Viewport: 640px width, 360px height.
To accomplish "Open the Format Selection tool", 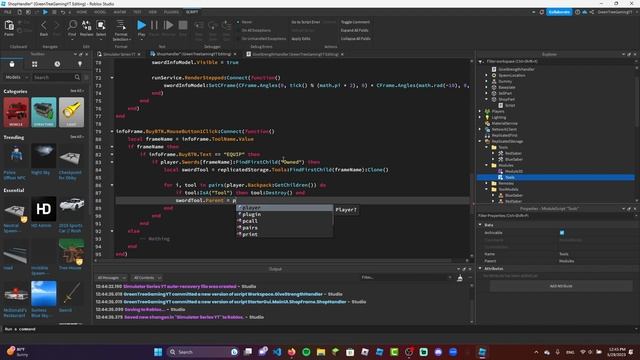I will (121, 30).
